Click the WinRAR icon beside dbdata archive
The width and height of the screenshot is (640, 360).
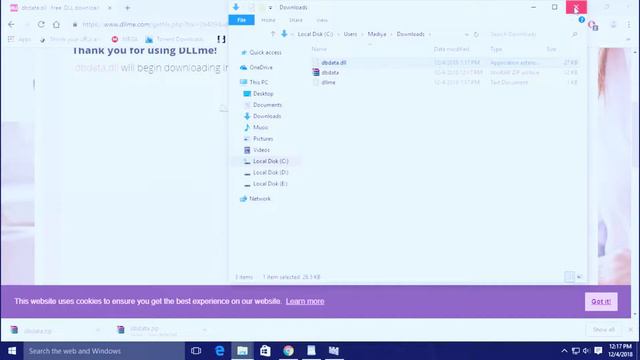(316, 72)
